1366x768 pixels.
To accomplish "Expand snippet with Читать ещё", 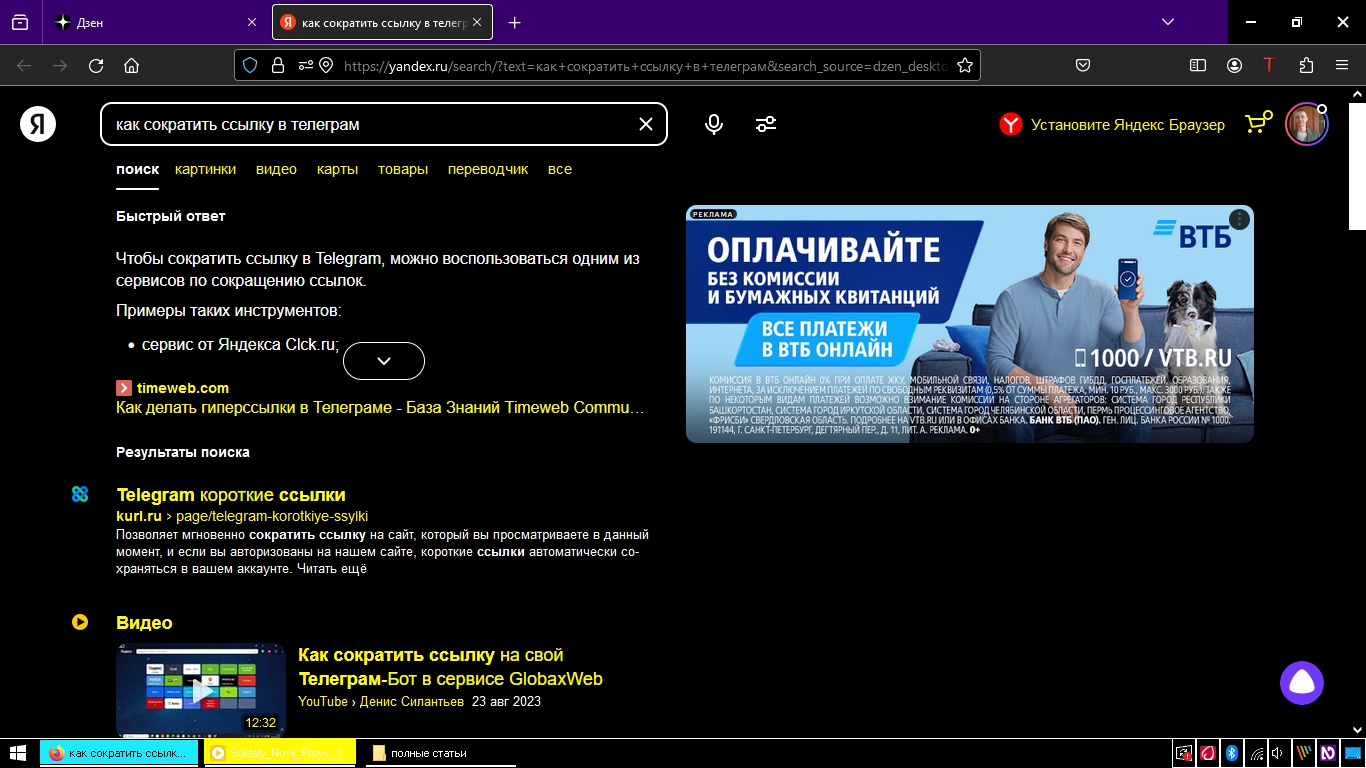I will pos(332,569).
